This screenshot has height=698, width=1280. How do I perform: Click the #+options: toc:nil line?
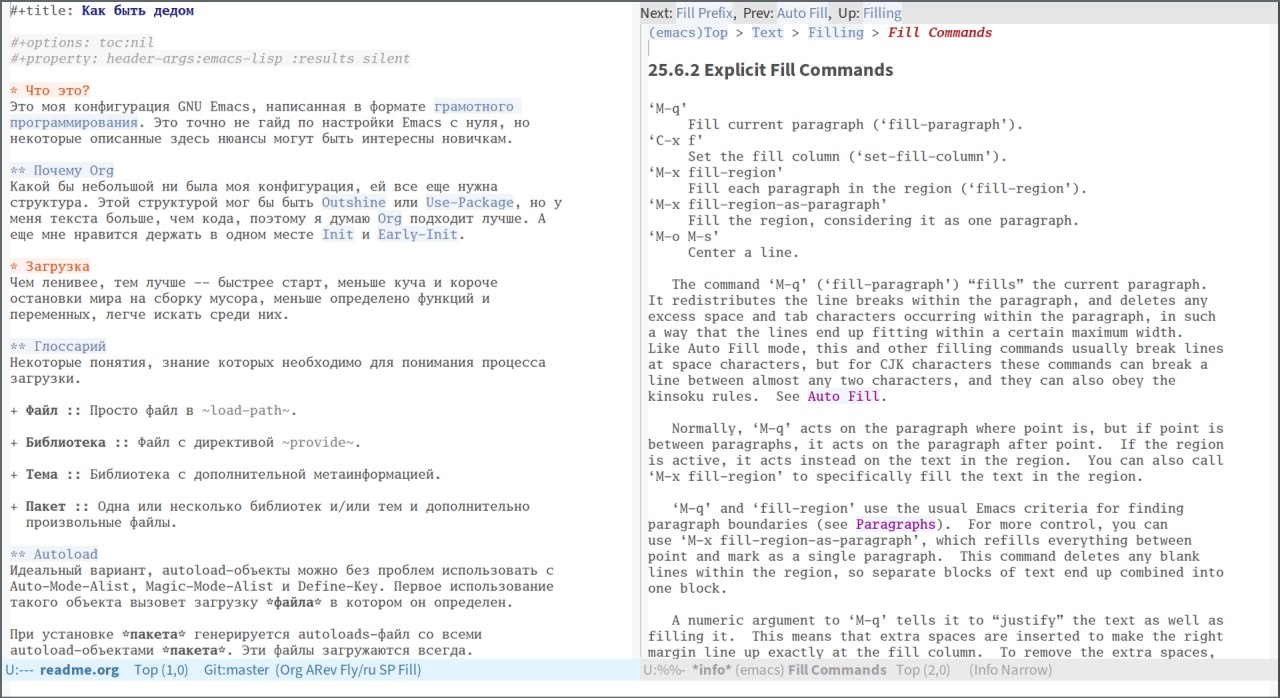pyautogui.click(x=82, y=43)
